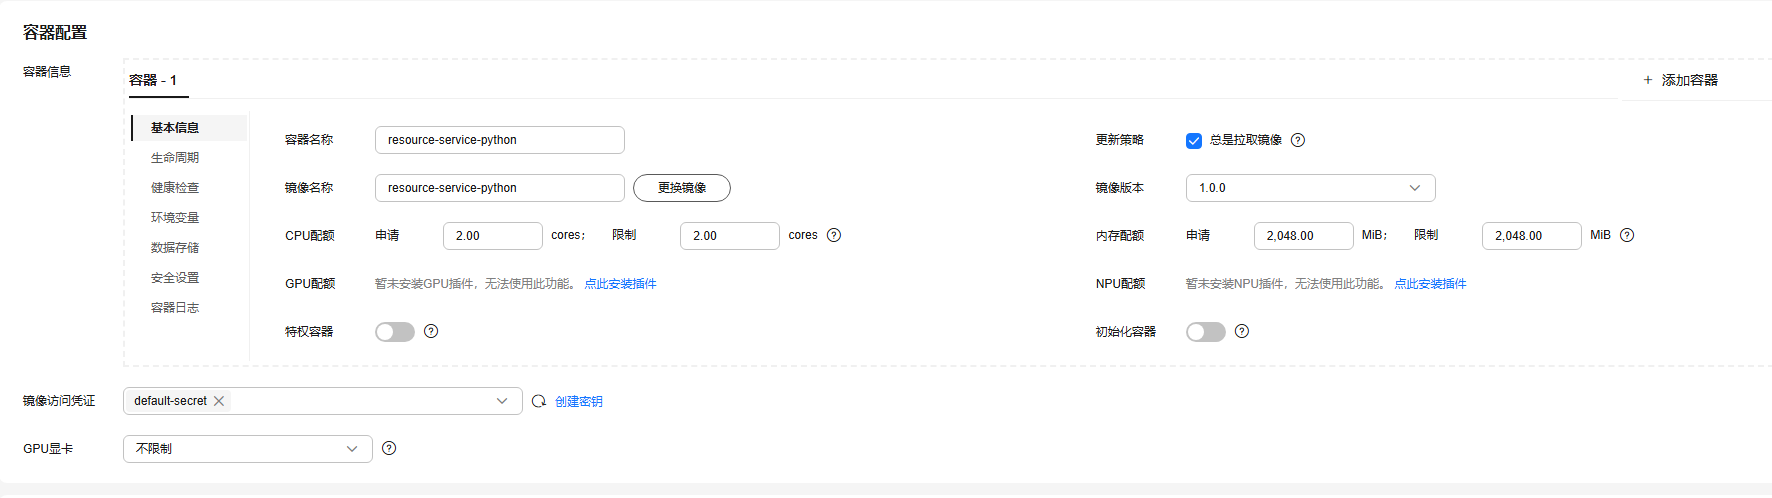The image size is (1772, 498).
Task: Click the help icon next to 特权容器 switch
Action: 431,331
